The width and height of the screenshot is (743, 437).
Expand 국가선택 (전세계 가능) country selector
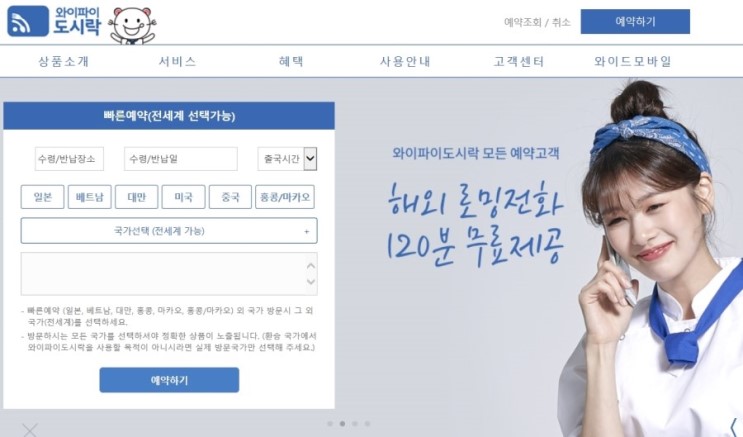pos(169,231)
